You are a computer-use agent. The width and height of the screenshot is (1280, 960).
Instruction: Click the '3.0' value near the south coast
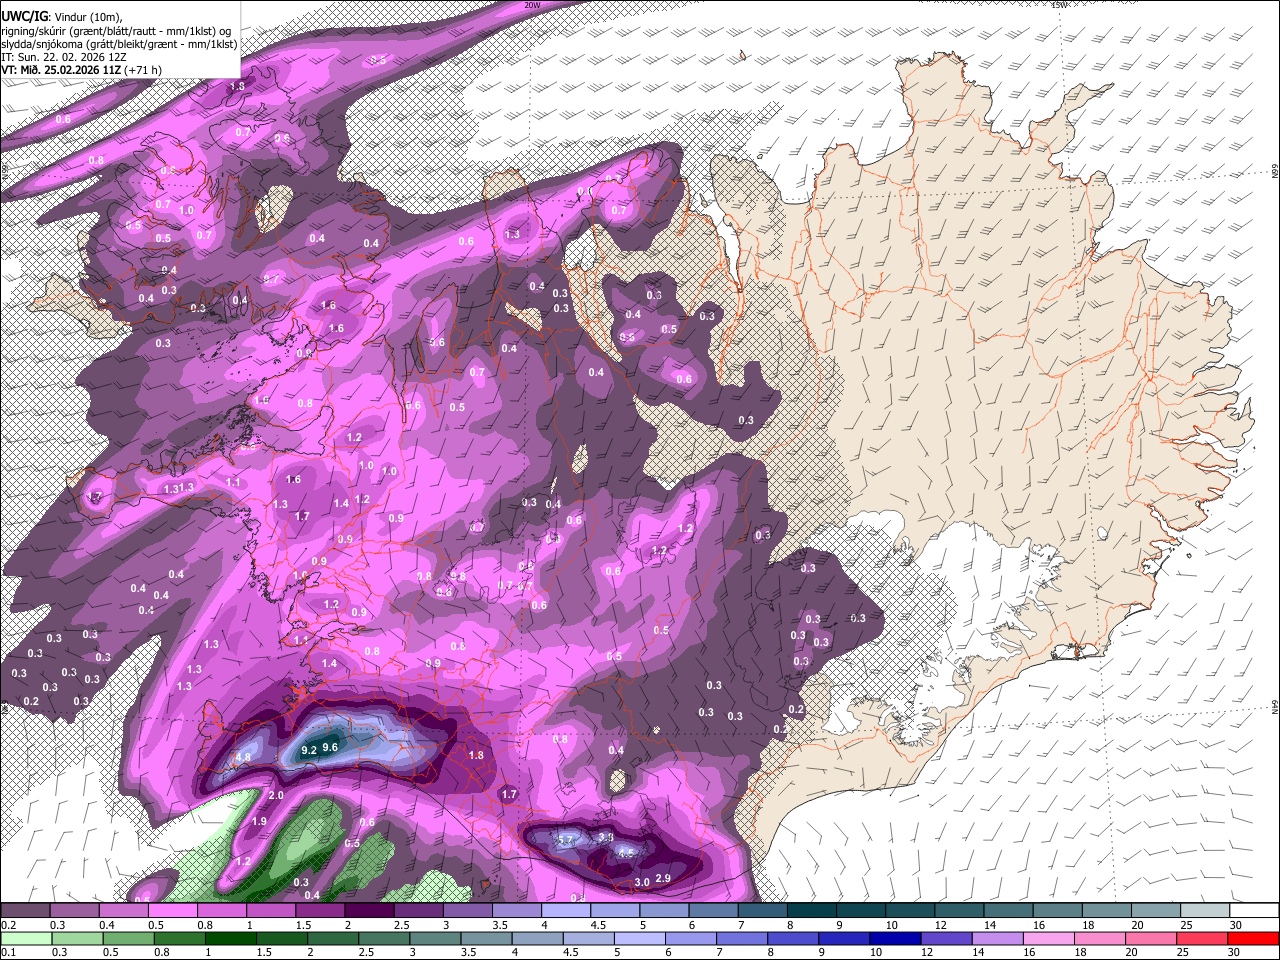pyautogui.click(x=642, y=881)
